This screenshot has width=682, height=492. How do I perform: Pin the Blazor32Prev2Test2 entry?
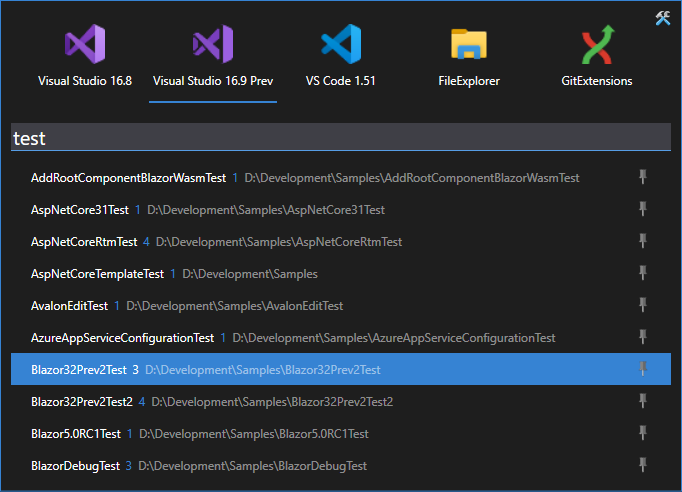[642, 401]
